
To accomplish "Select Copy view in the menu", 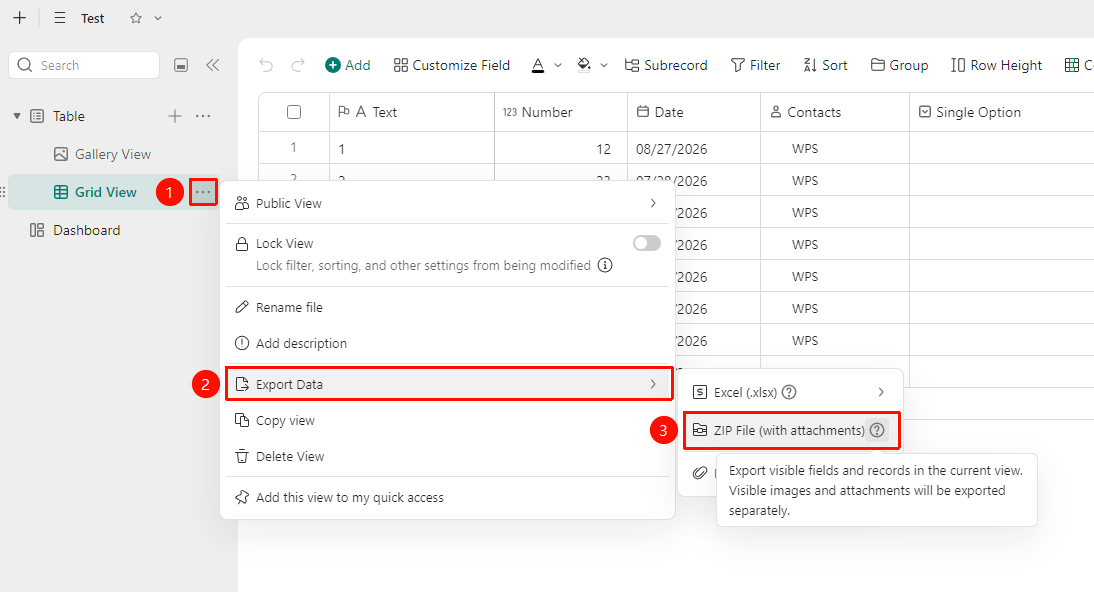I will pyautogui.click(x=447, y=420).
